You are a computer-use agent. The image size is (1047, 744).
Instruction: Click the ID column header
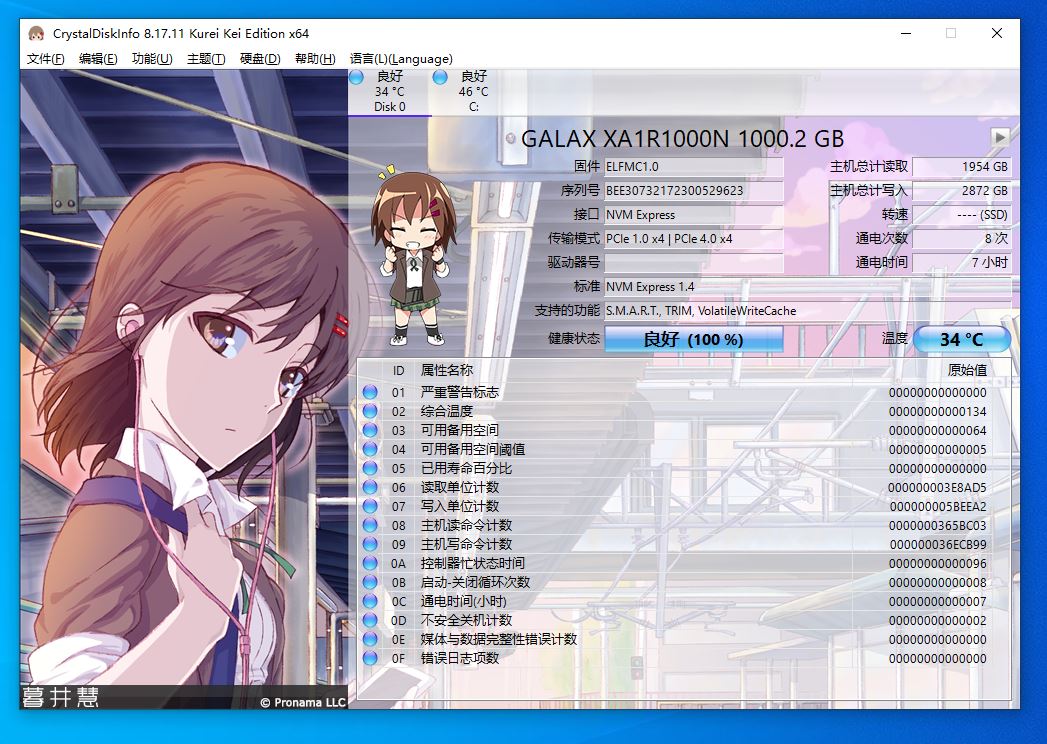[399, 371]
